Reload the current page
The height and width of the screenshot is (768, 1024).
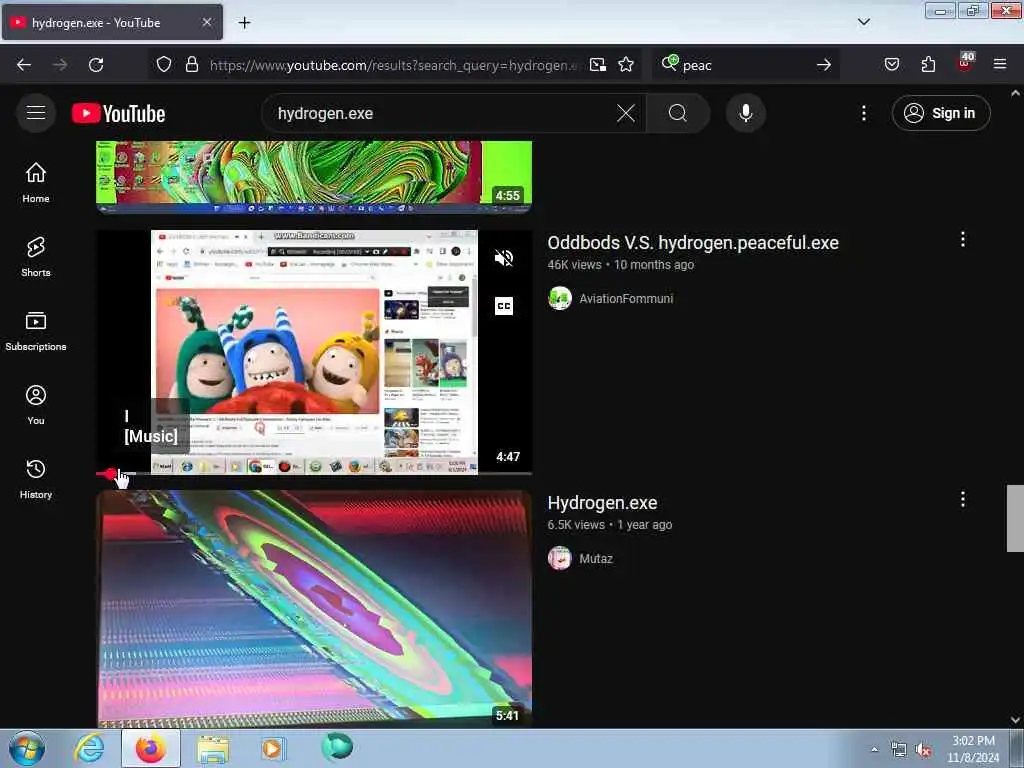pyautogui.click(x=96, y=65)
